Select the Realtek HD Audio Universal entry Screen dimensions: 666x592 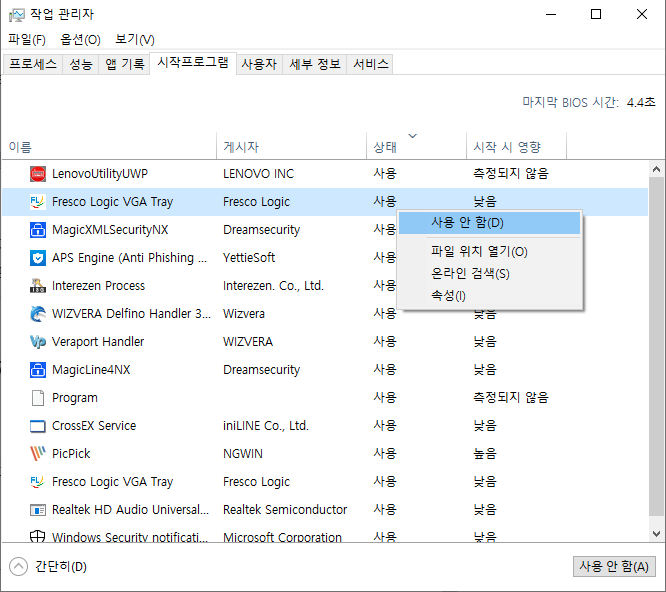pyautogui.click(x=130, y=510)
